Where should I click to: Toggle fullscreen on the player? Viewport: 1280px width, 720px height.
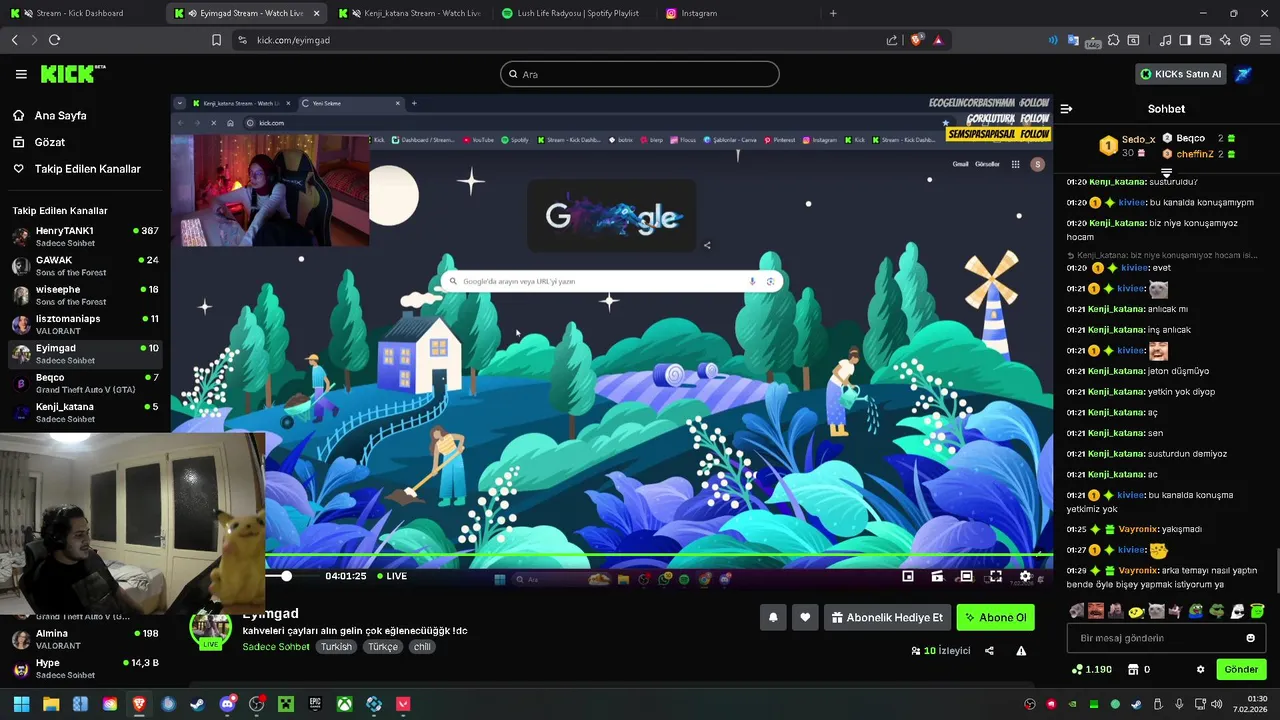click(995, 576)
